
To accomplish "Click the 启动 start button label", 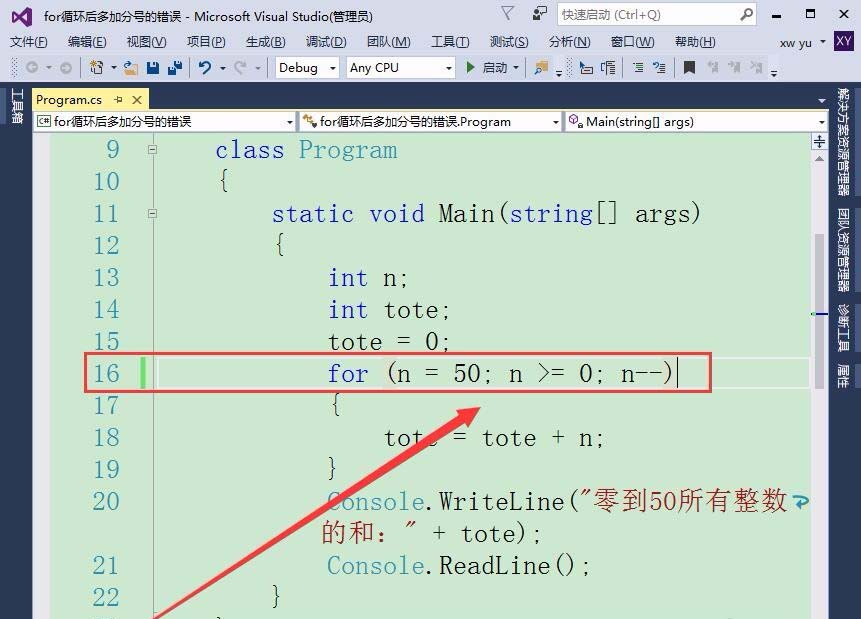I will click(x=494, y=68).
